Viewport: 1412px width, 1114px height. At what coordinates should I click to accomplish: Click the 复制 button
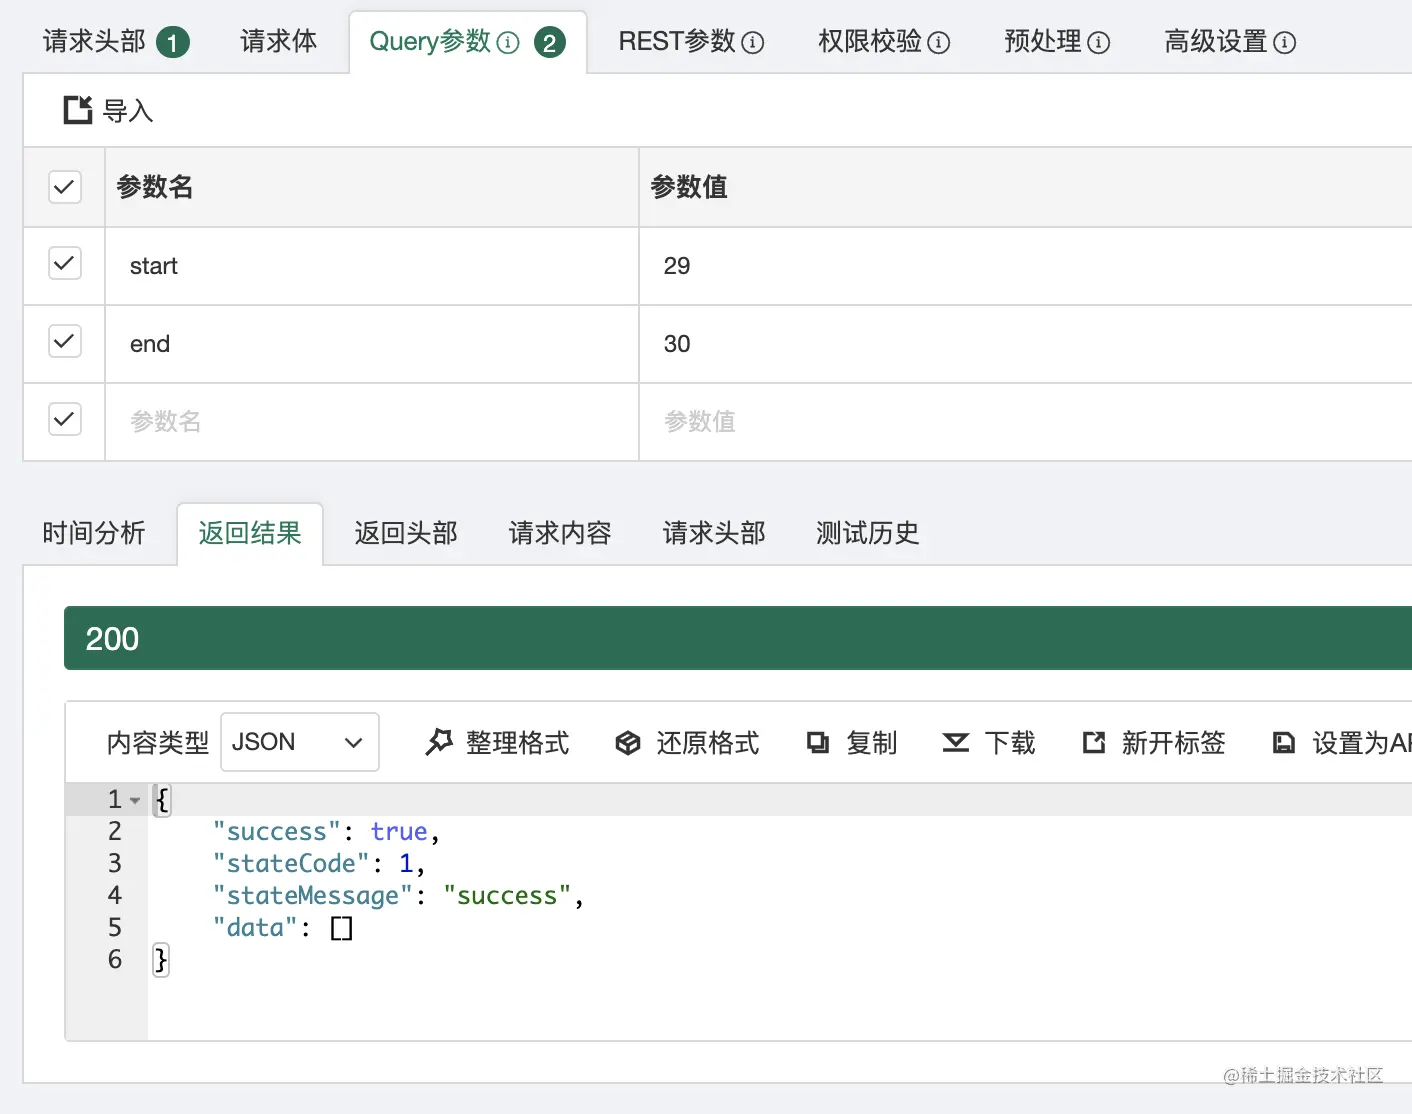[x=852, y=742]
